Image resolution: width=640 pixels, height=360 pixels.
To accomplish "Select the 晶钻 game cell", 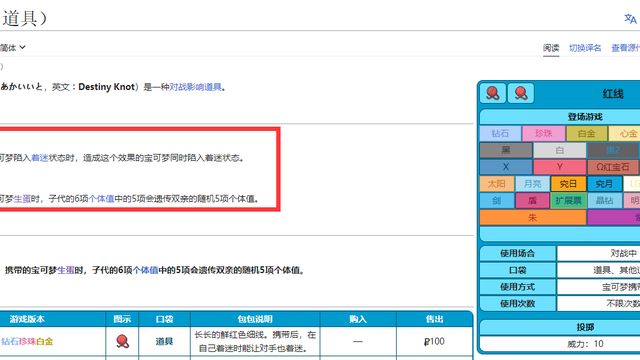I will click(x=604, y=200).
